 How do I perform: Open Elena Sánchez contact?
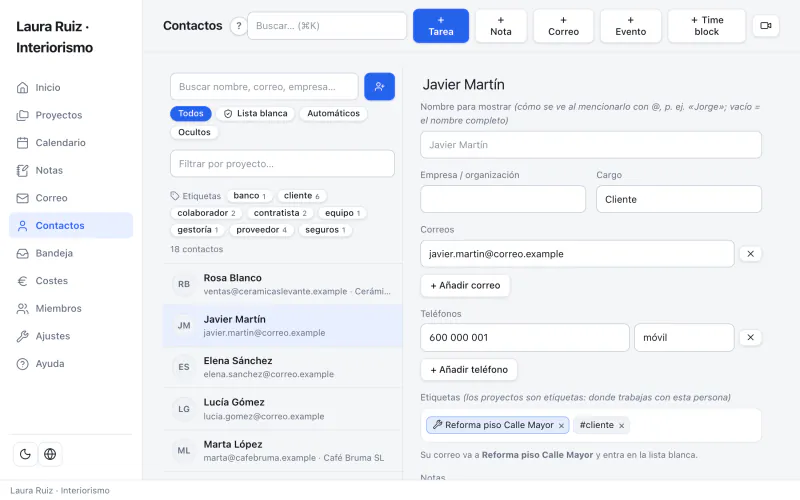click(283, 367)
